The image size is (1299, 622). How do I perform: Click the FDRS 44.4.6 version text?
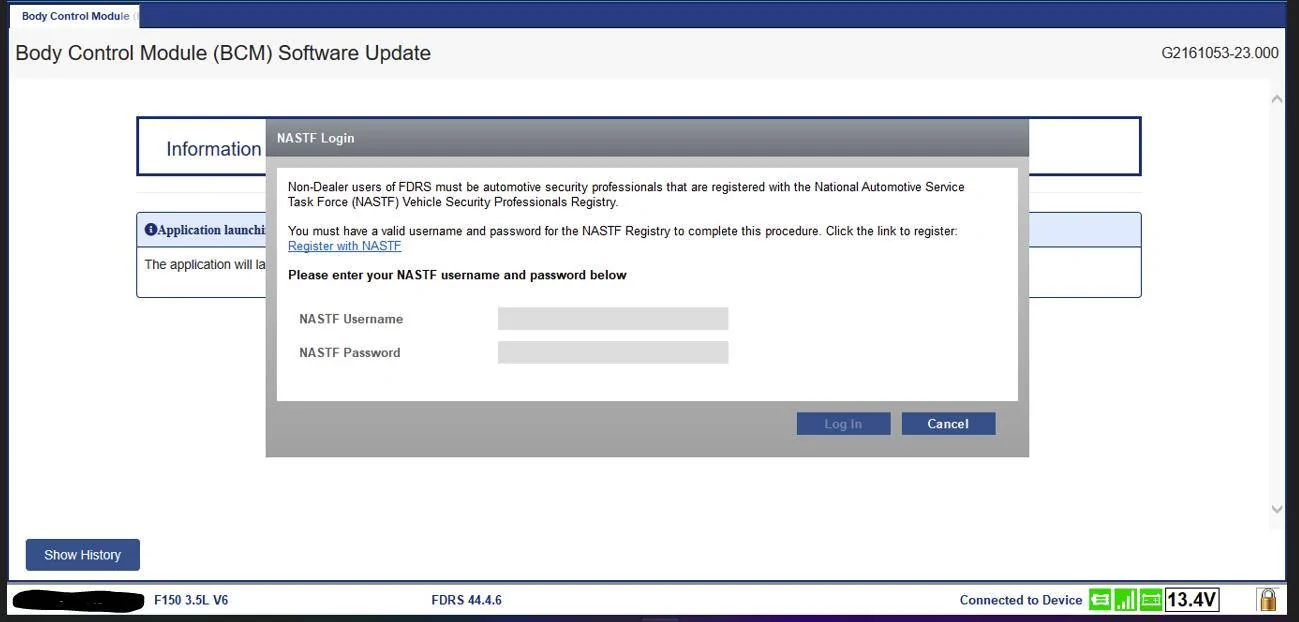pos(466,600)
